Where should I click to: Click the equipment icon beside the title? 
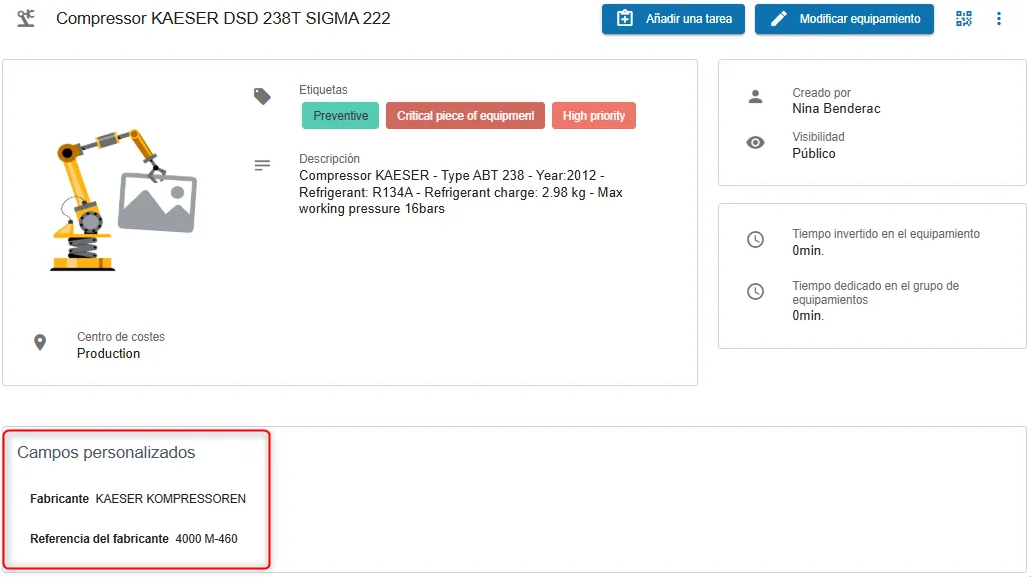tap(26, 18)
